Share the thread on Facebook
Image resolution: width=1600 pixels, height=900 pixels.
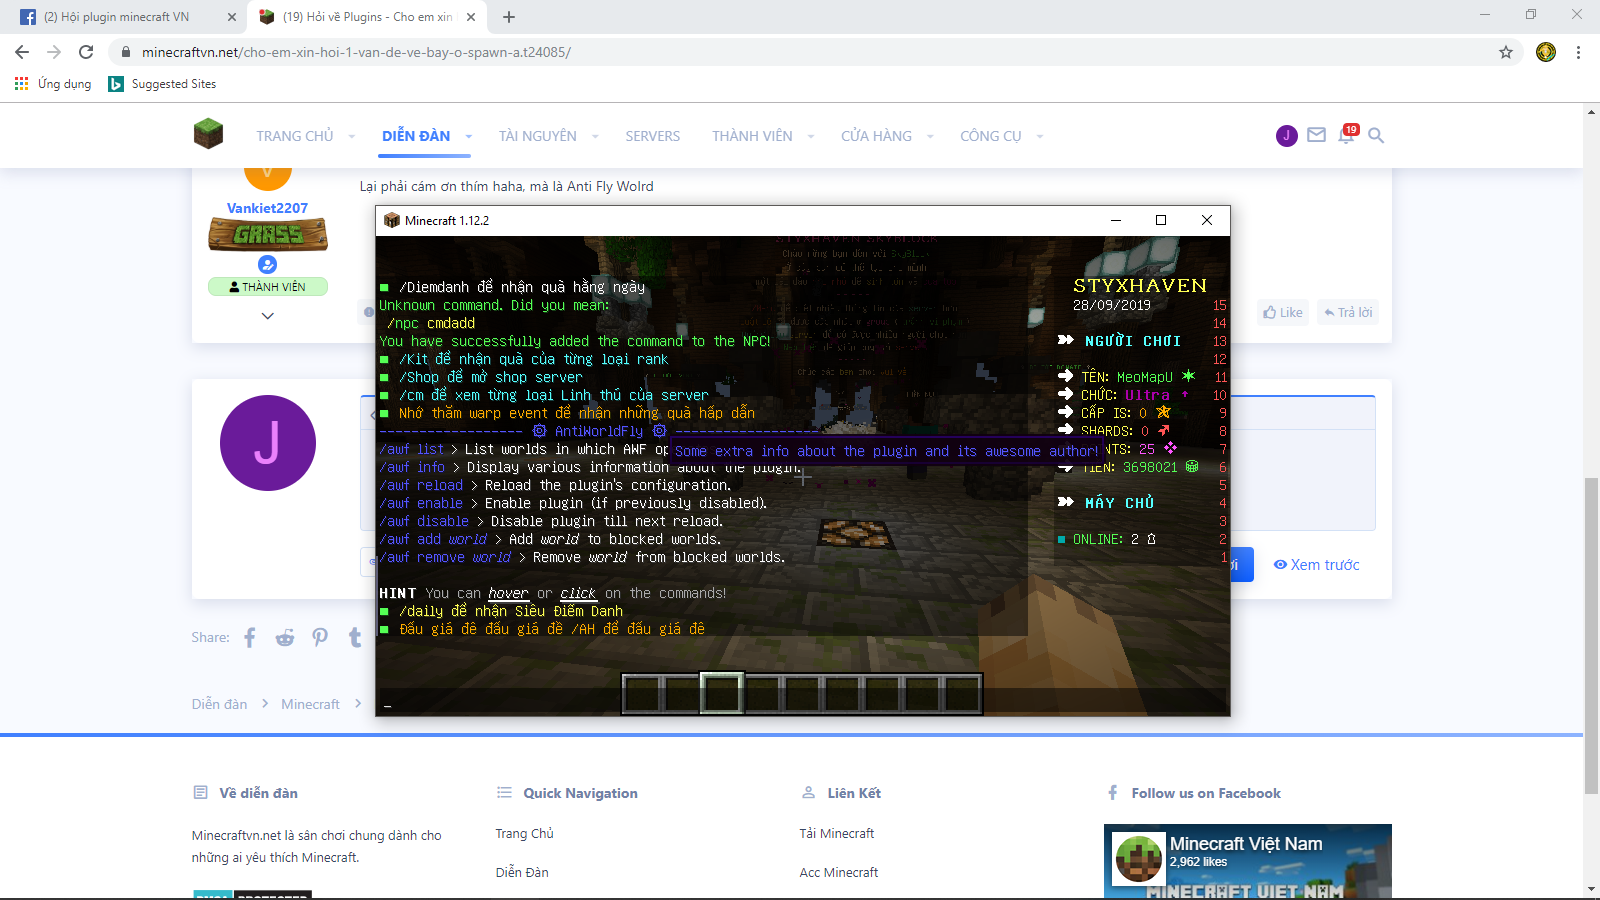[x=250, y=637]
